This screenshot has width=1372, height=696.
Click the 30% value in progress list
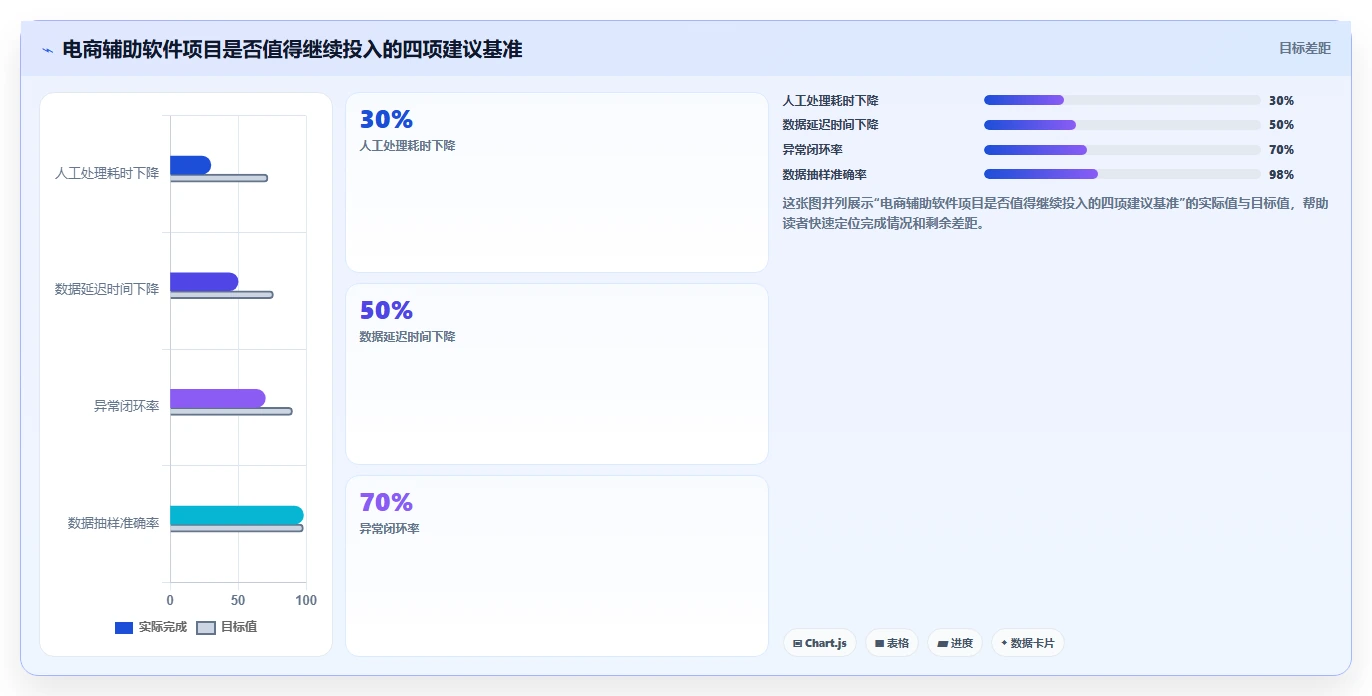pyautogui.click(x=1281, y=101)
